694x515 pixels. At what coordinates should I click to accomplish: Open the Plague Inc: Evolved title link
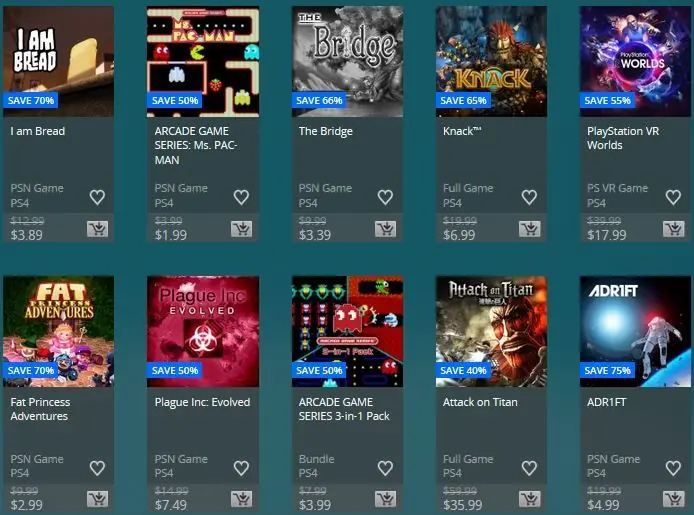(202, 402)
